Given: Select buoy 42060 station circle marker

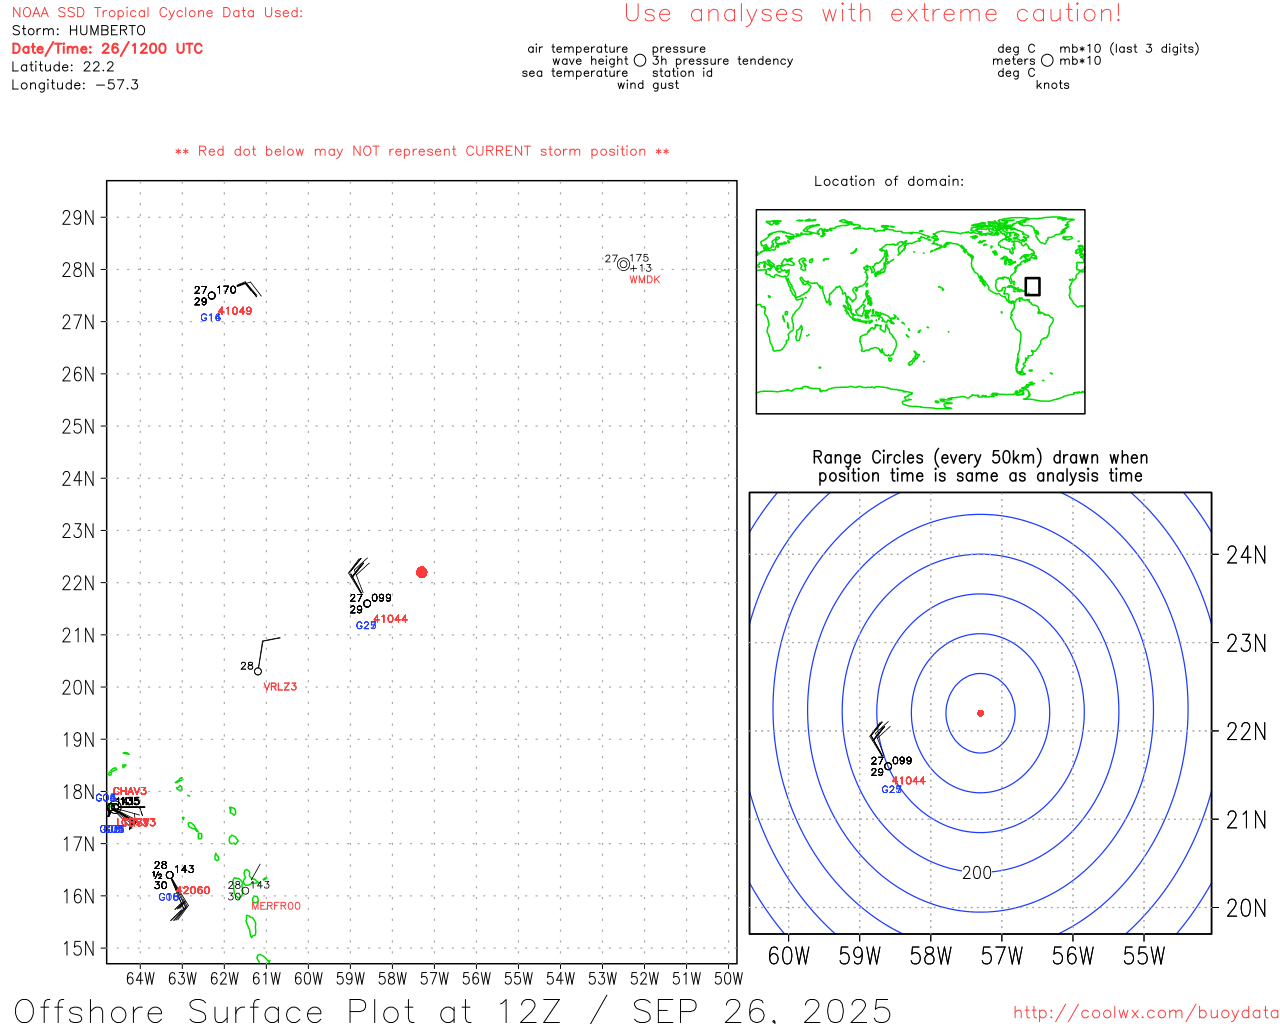Looking at the screenshot, I should click(170, 875).
